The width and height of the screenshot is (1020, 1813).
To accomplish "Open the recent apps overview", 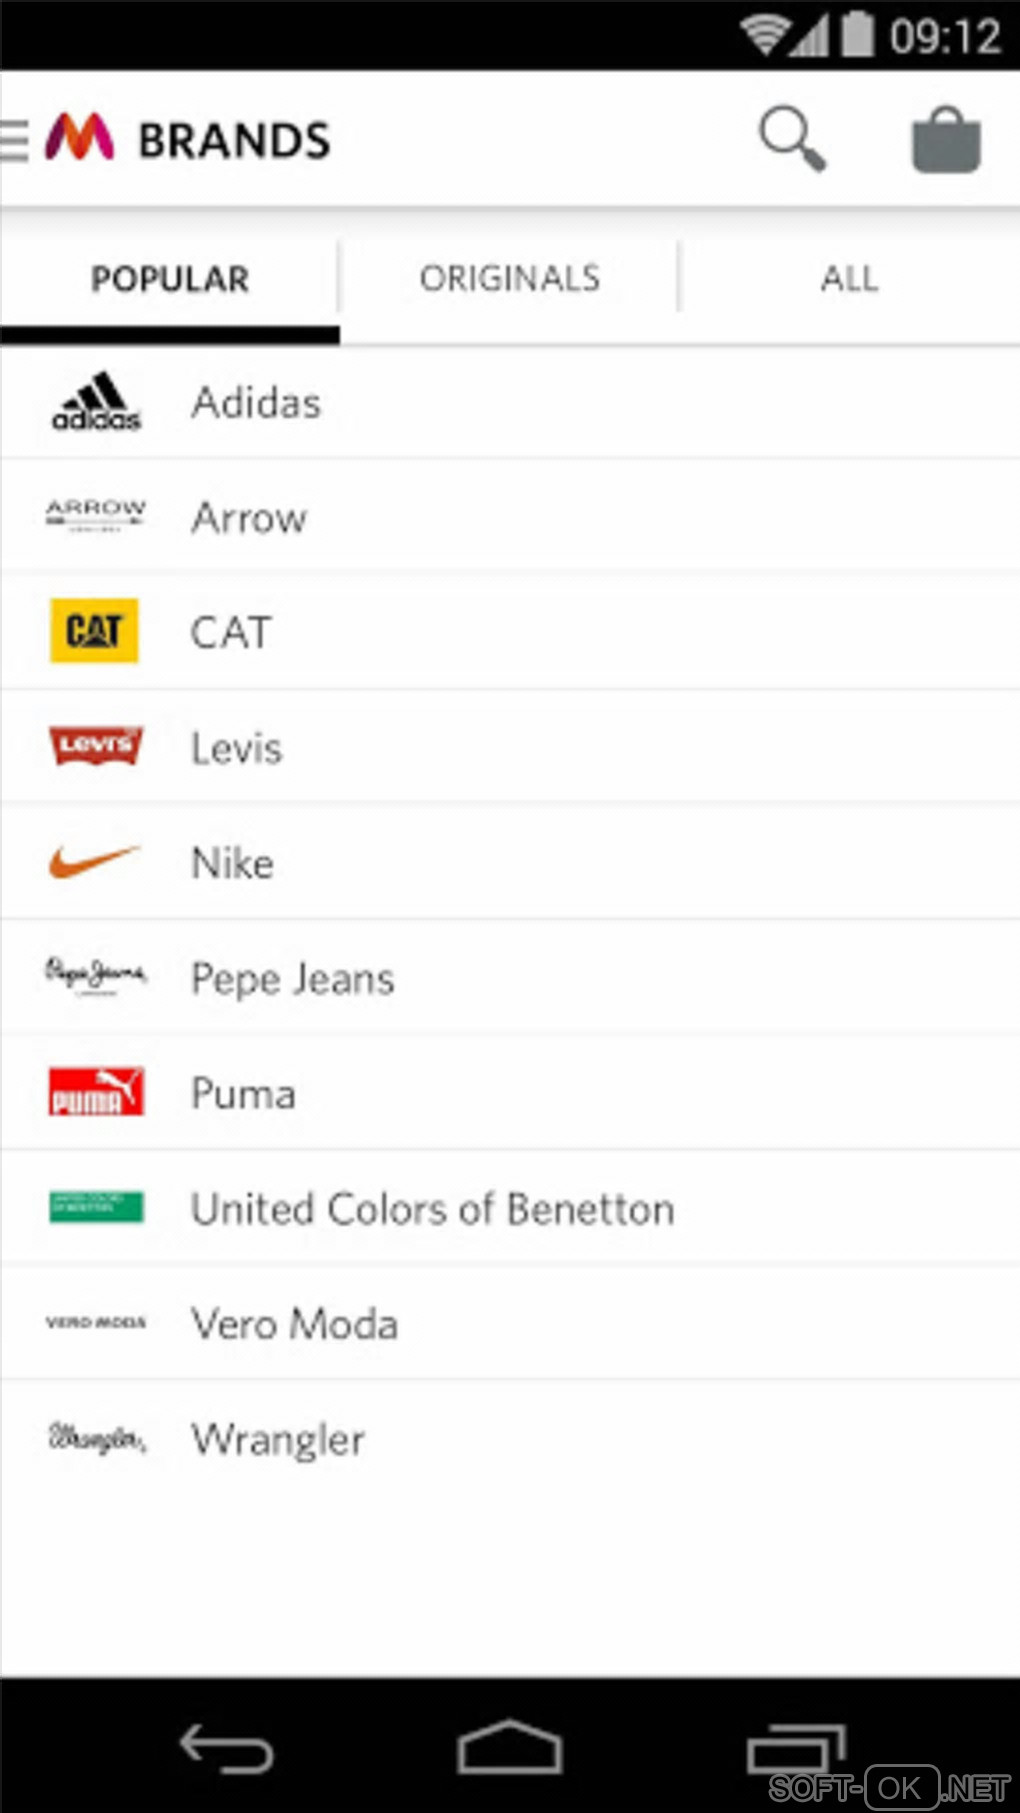I will tap(796, 1750).
